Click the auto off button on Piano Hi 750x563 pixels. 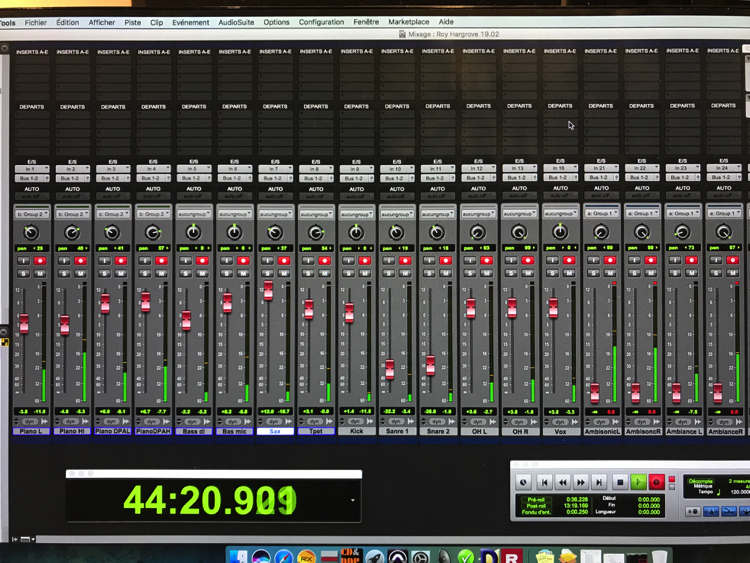tap(72, 196)
